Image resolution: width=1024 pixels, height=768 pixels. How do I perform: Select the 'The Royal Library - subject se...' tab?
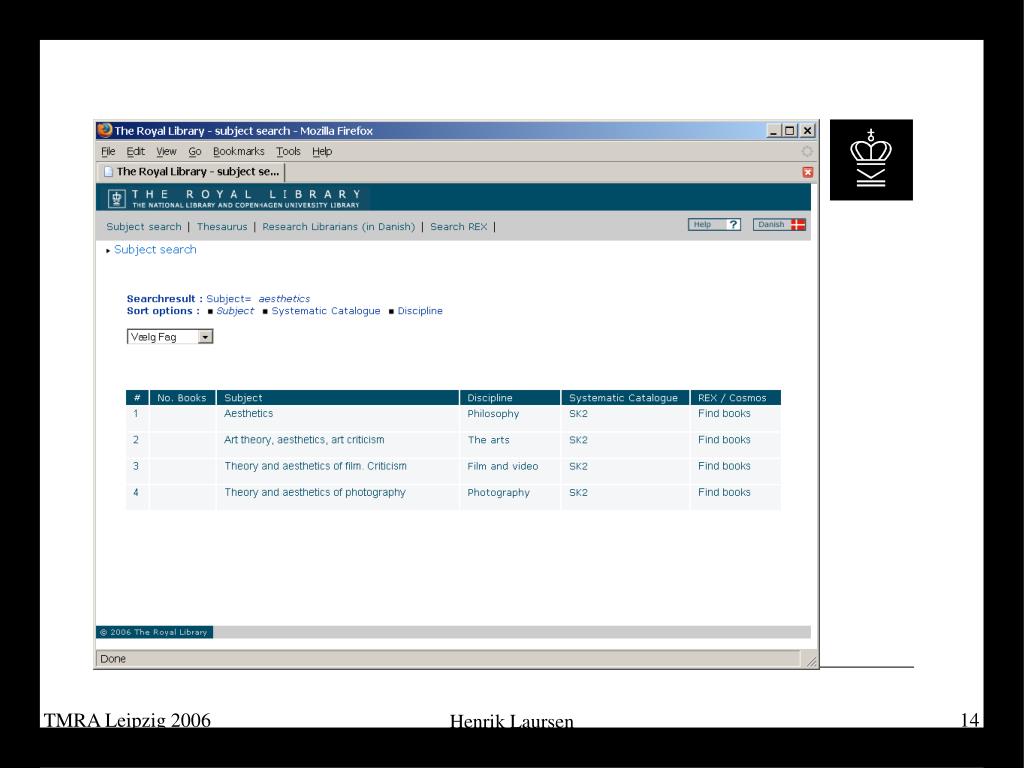click(191, 172)
